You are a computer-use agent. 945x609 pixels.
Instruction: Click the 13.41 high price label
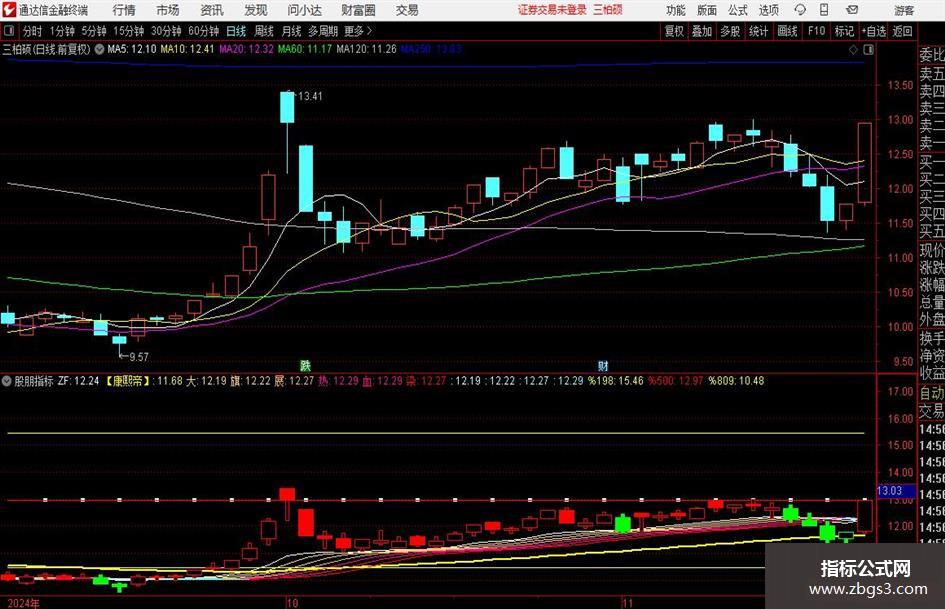(x=310, y=96)
